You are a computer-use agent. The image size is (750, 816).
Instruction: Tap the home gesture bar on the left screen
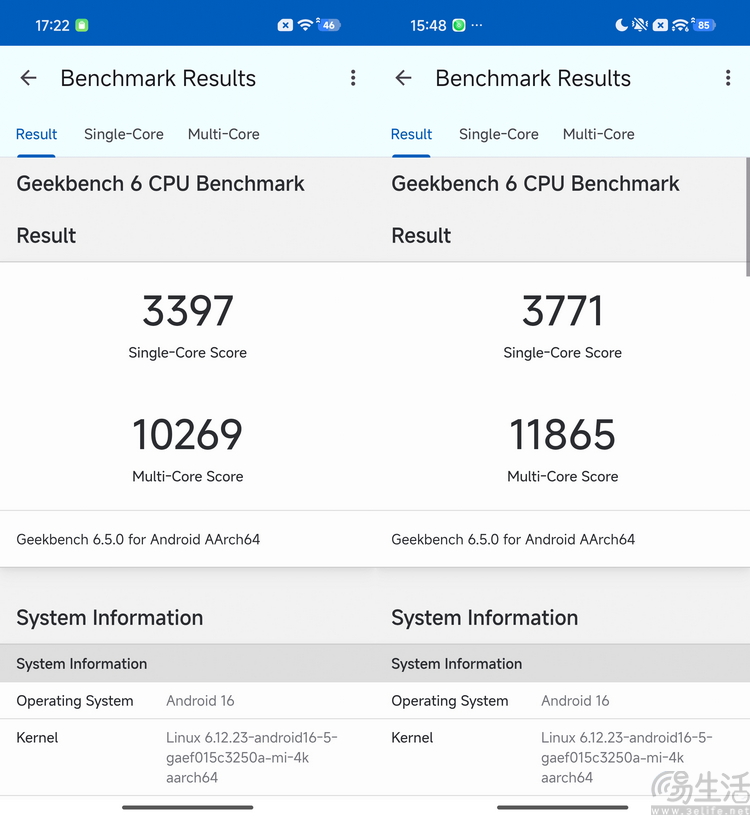(x=187, y=807)
